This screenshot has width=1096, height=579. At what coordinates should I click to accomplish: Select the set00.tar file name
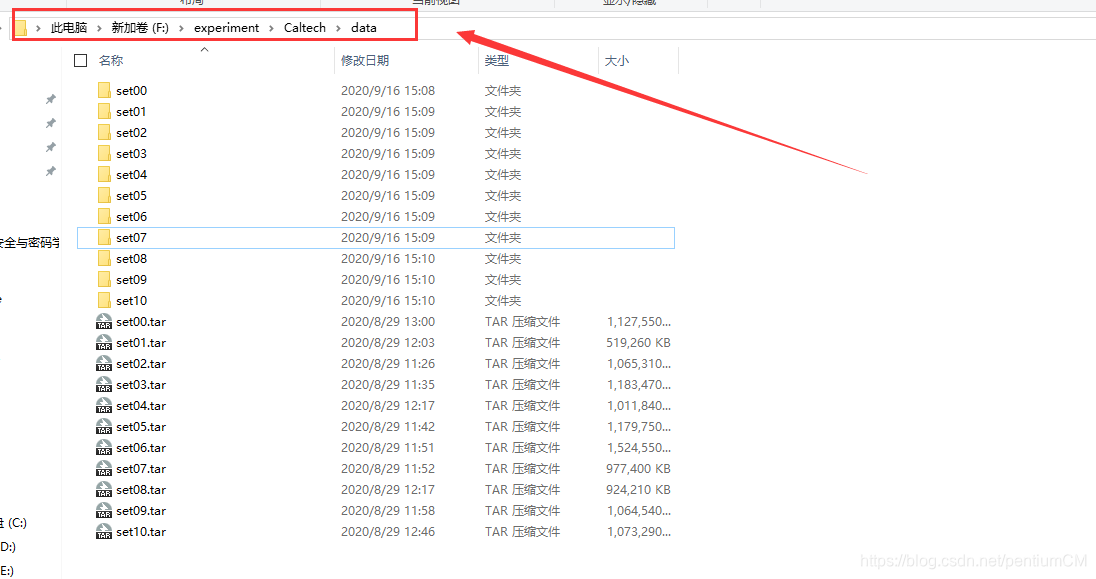(x=141, y=322)
